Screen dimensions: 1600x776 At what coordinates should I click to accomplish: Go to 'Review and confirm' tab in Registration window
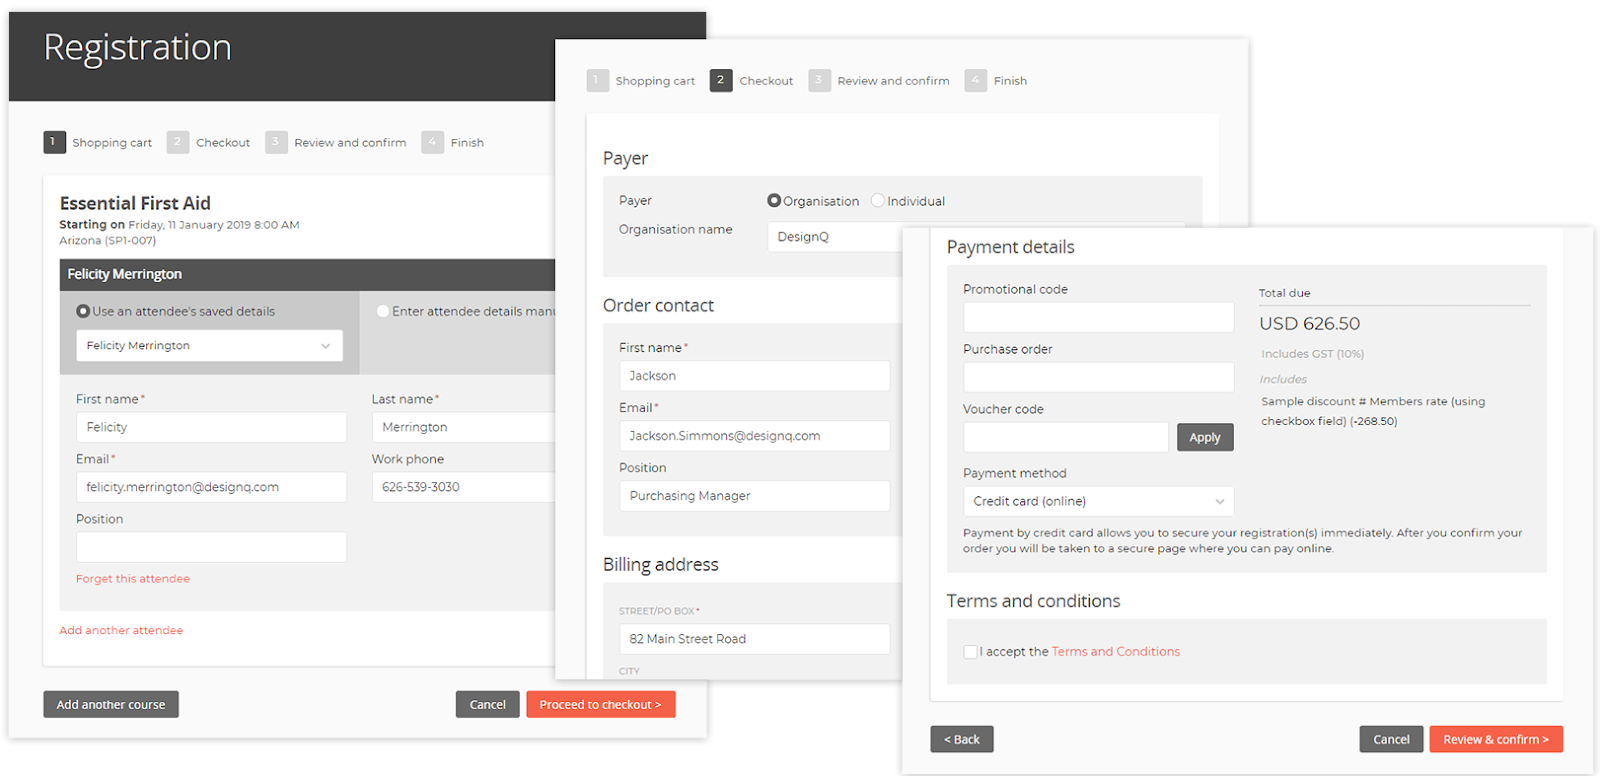pos(350,143)
